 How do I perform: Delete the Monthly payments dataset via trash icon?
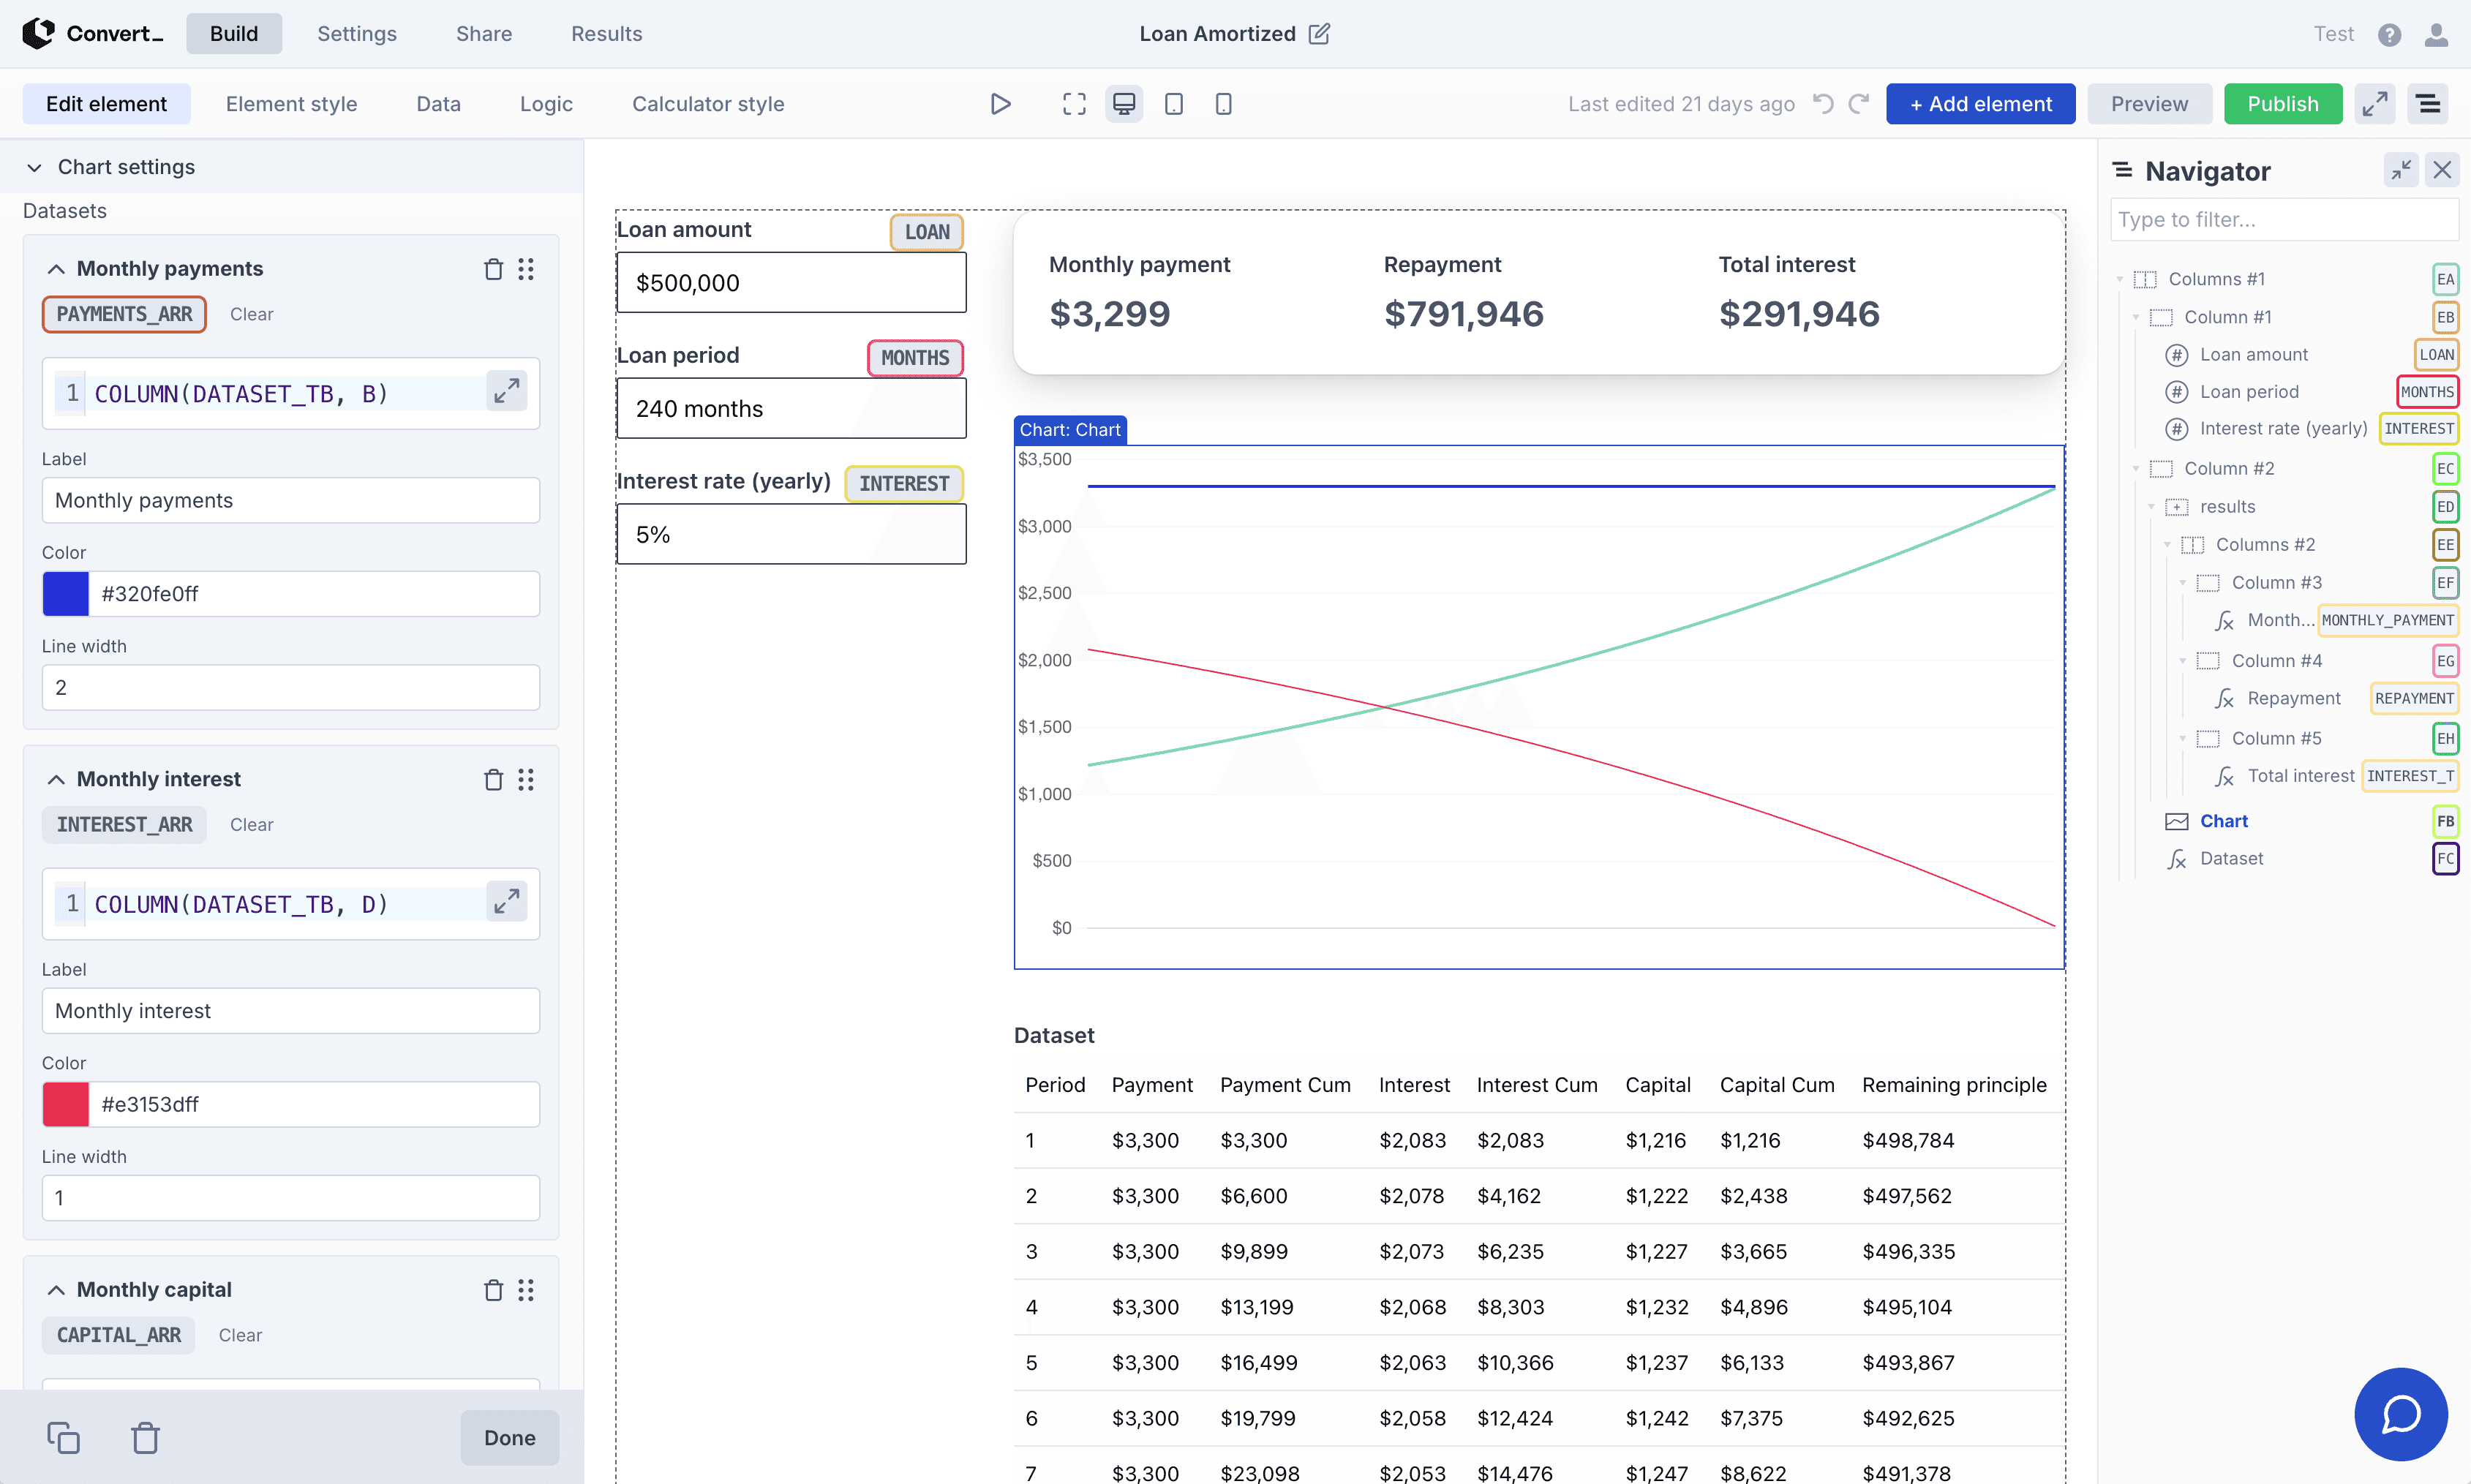492,269
